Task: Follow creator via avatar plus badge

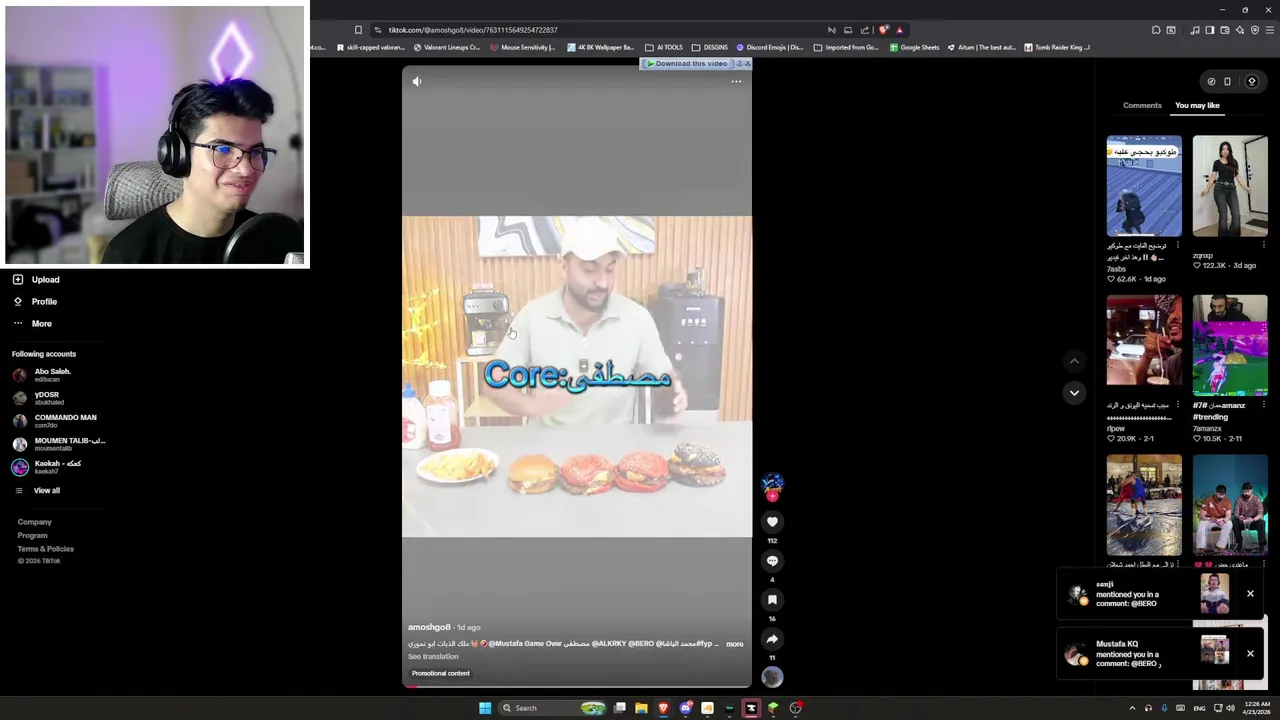Action: 772,496
